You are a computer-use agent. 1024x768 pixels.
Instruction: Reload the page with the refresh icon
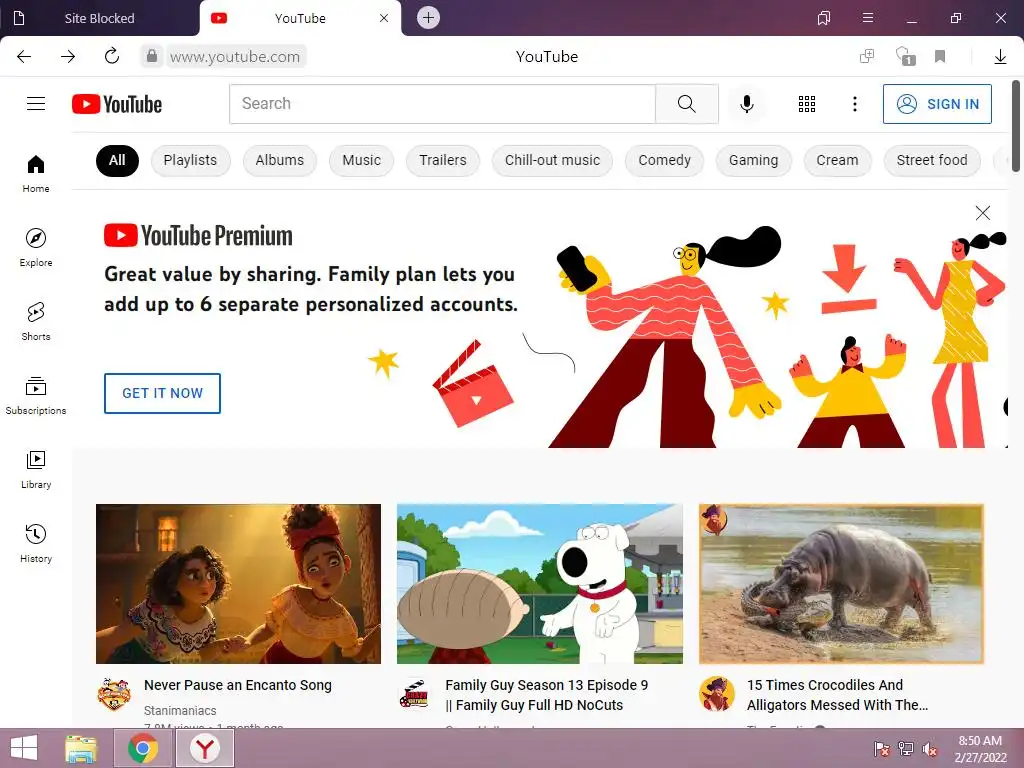point(112,56)
